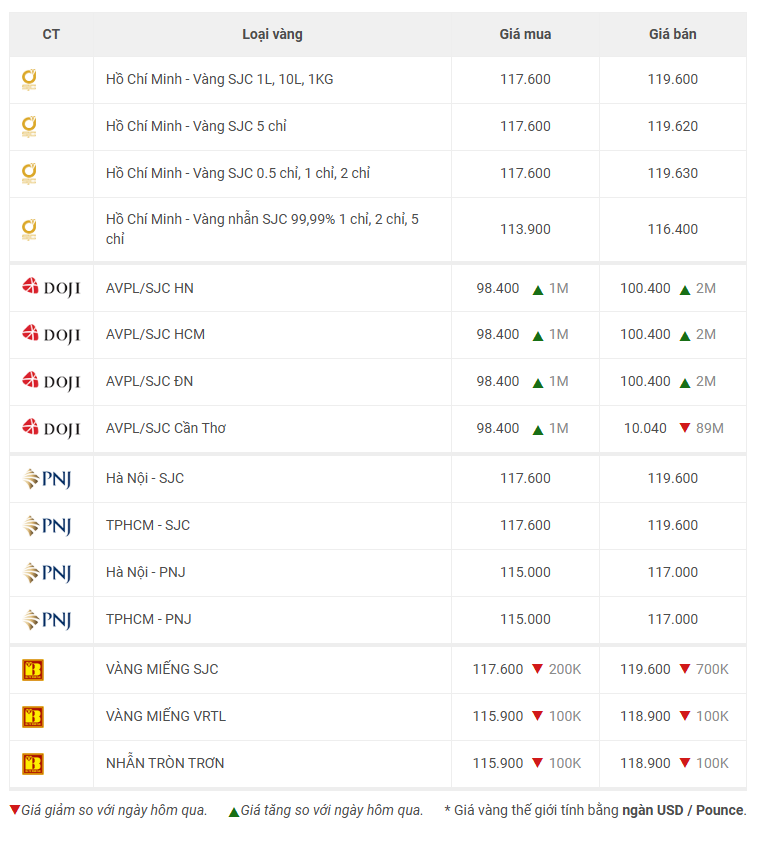The height and width of the screenshot is (842, 758).
Task: Click the PNJ logo beside Hà Nội - SJC
Action: click(47, 478)
